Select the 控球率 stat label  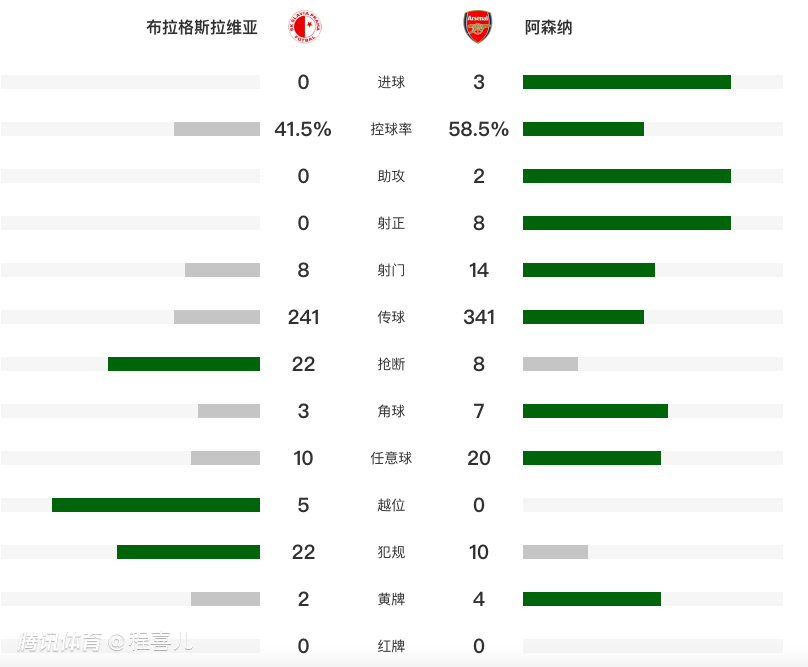point(391,129)
